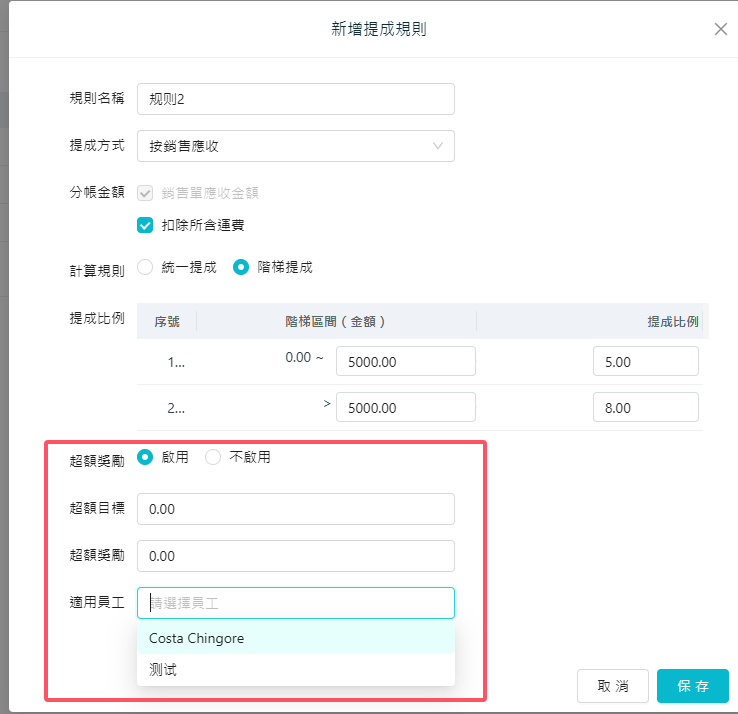Click the disabled 銷售單應收金額 checkbox
Screen dimensions: 738x714
coord(145,193)
